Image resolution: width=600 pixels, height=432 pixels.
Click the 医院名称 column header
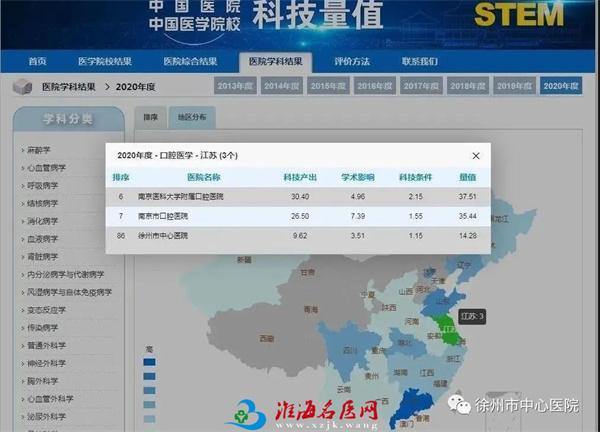[204, 177]
